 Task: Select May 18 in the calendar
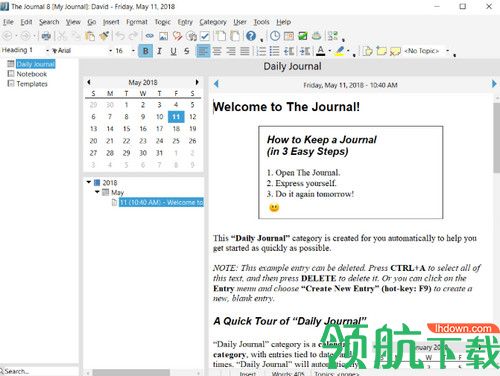tap(176, 129)
